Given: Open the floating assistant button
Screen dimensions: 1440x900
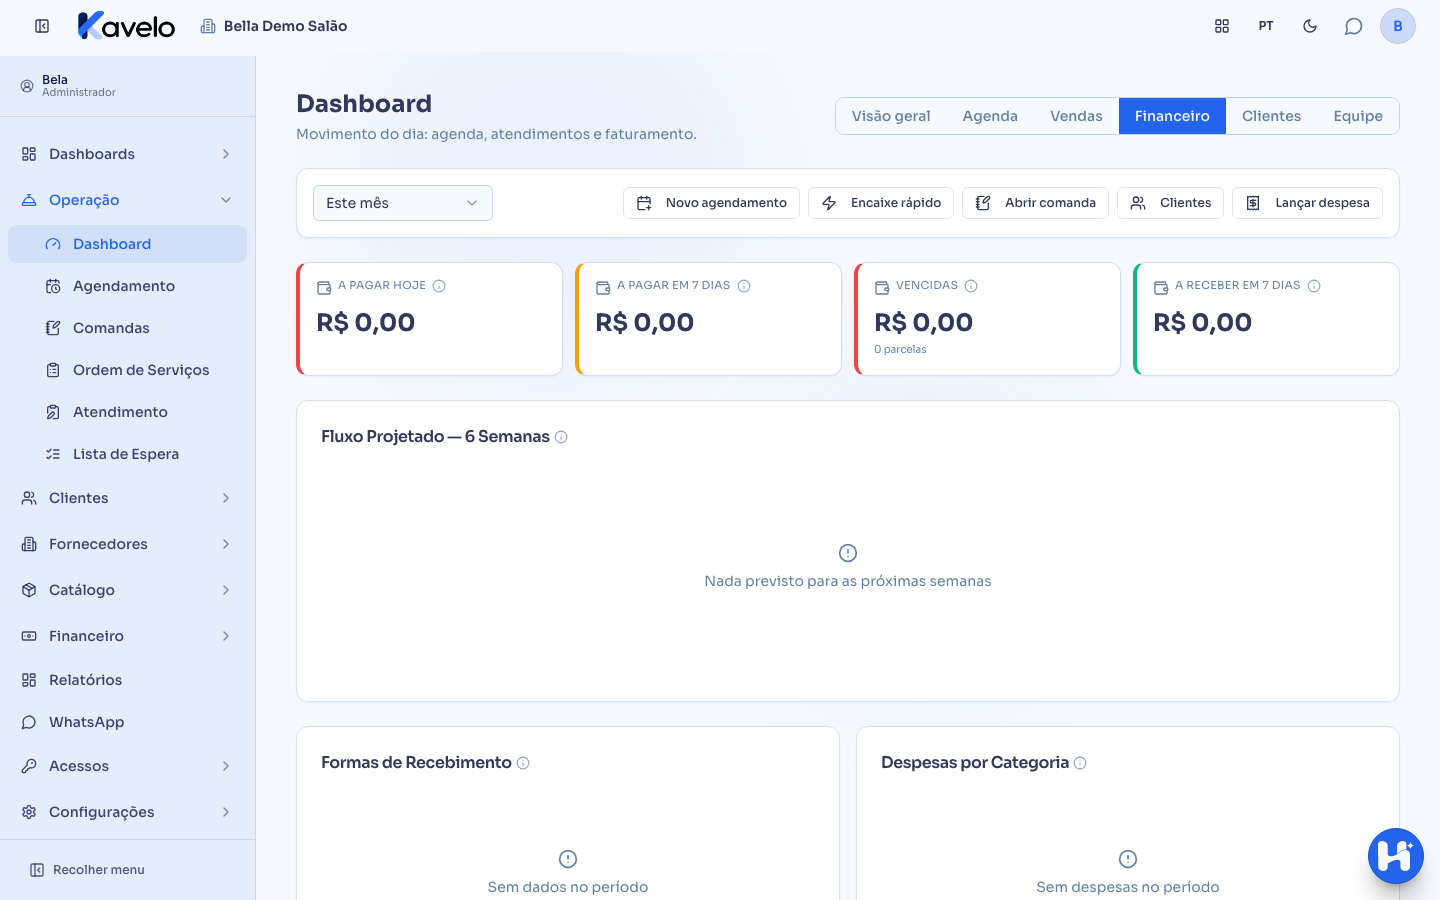Looking at the screenshot, I should point(1396,856).
